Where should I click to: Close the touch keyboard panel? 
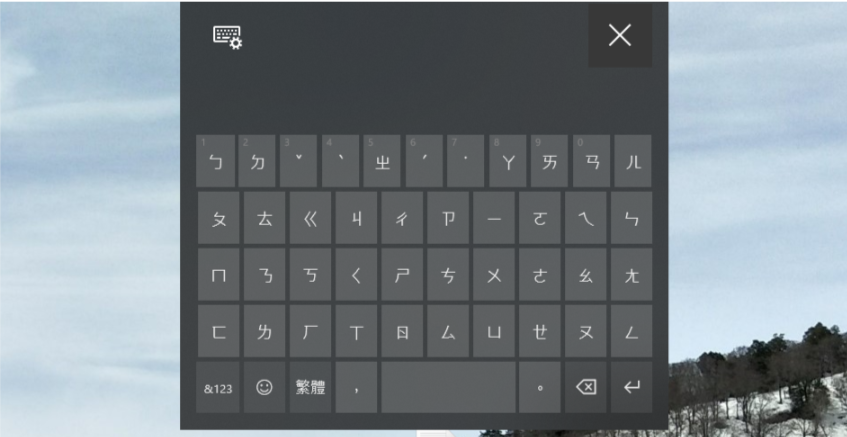click(x=620, y=36)
